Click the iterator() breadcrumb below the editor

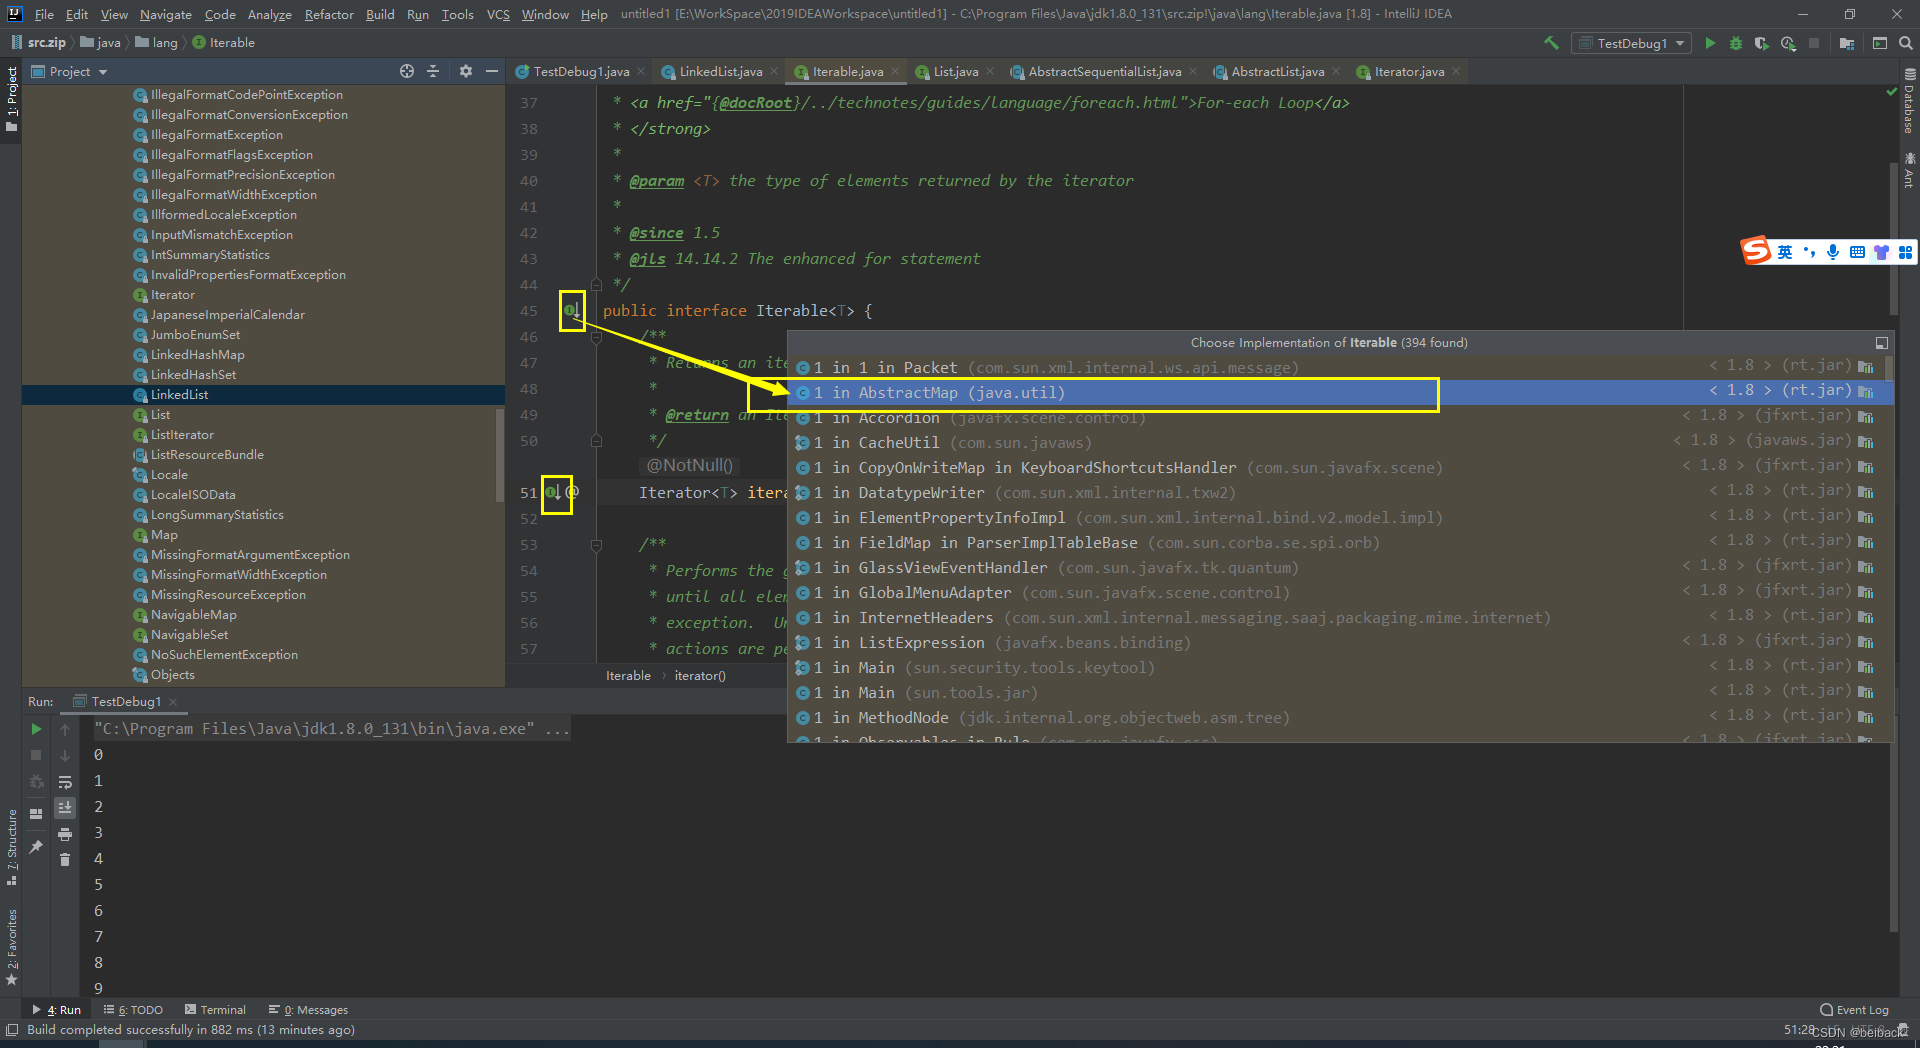pyautogui.click(x=700, y=676)
